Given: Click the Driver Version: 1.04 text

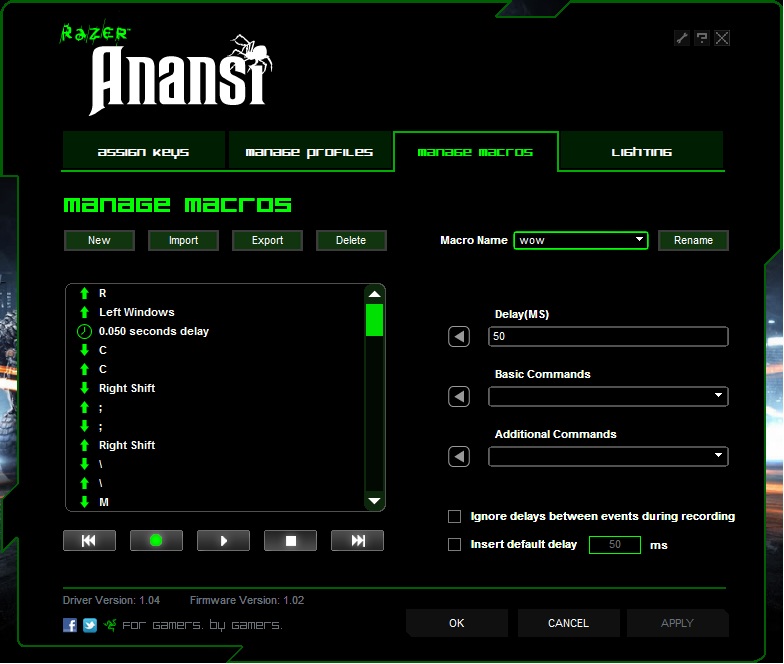Looking at the screenshot, I should [112, 600].
